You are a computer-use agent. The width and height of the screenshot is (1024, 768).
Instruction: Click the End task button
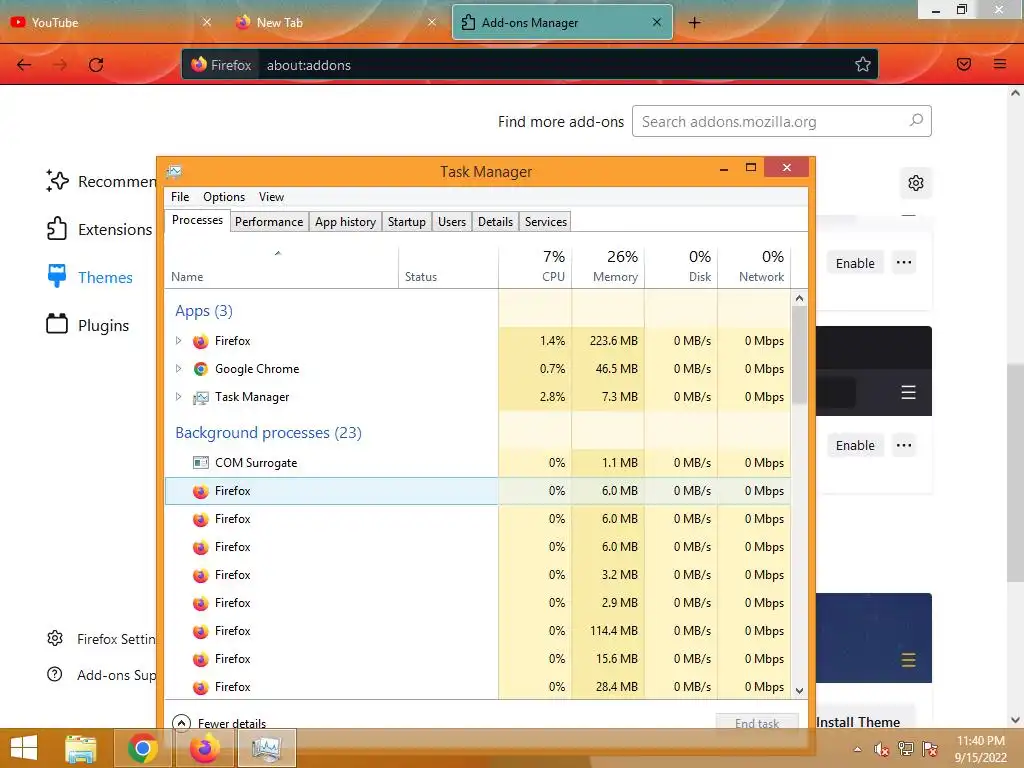757,722
